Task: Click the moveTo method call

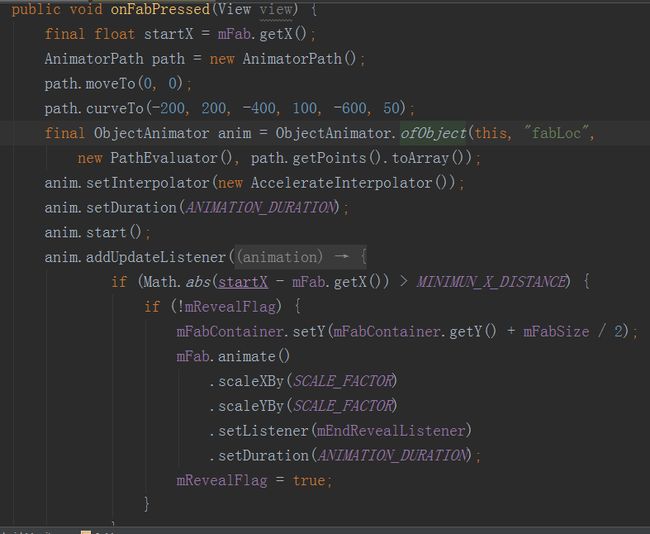Action: click(x=111, y=83)
